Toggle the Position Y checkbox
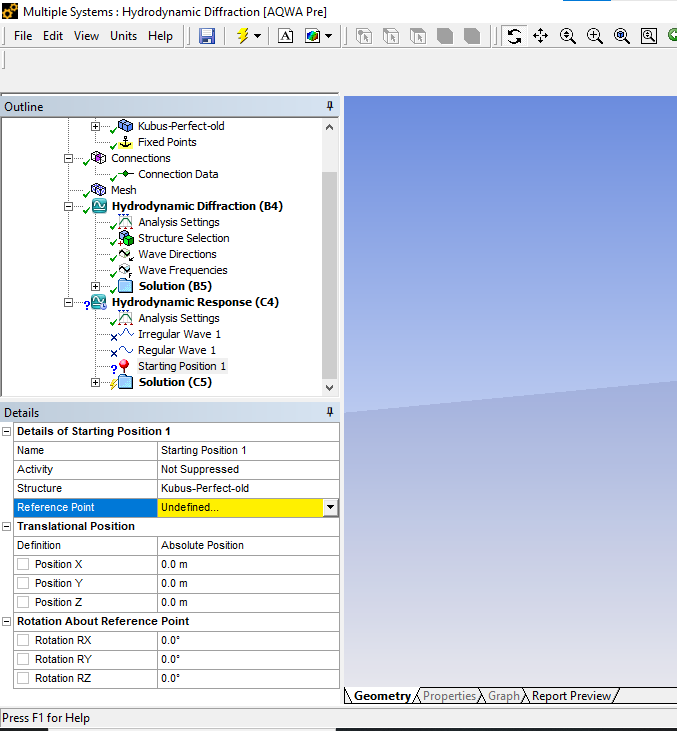This screenshot has width=677, height=731. (23, 583)
